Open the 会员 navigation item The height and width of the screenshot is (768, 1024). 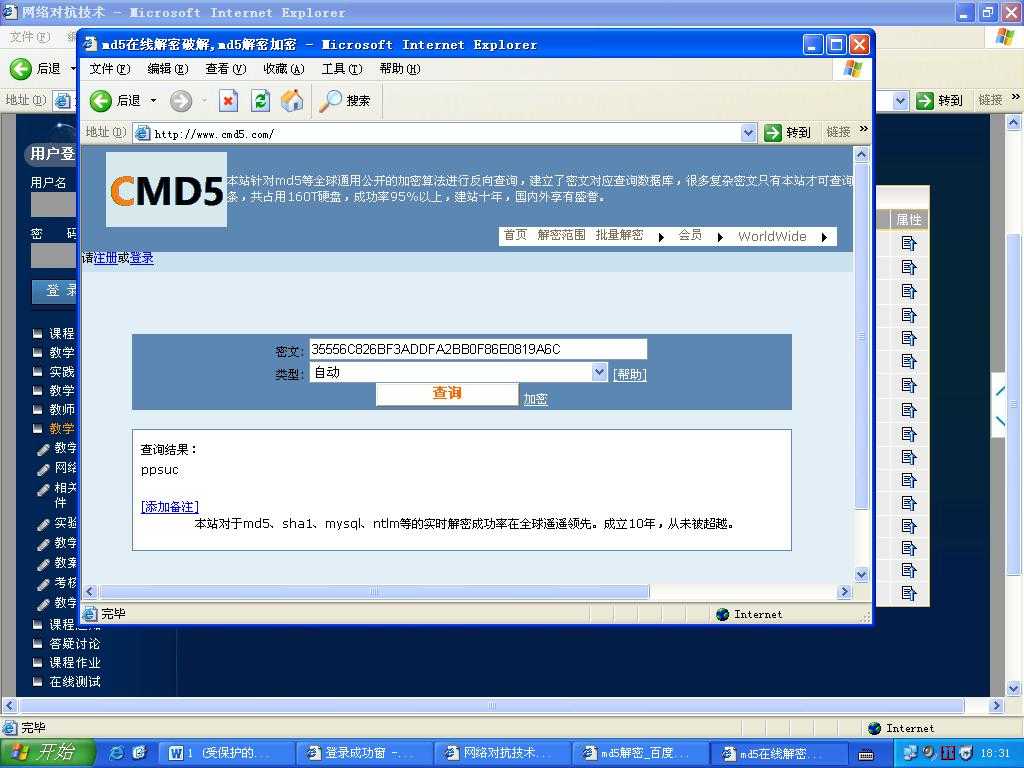tap(690, 235)
